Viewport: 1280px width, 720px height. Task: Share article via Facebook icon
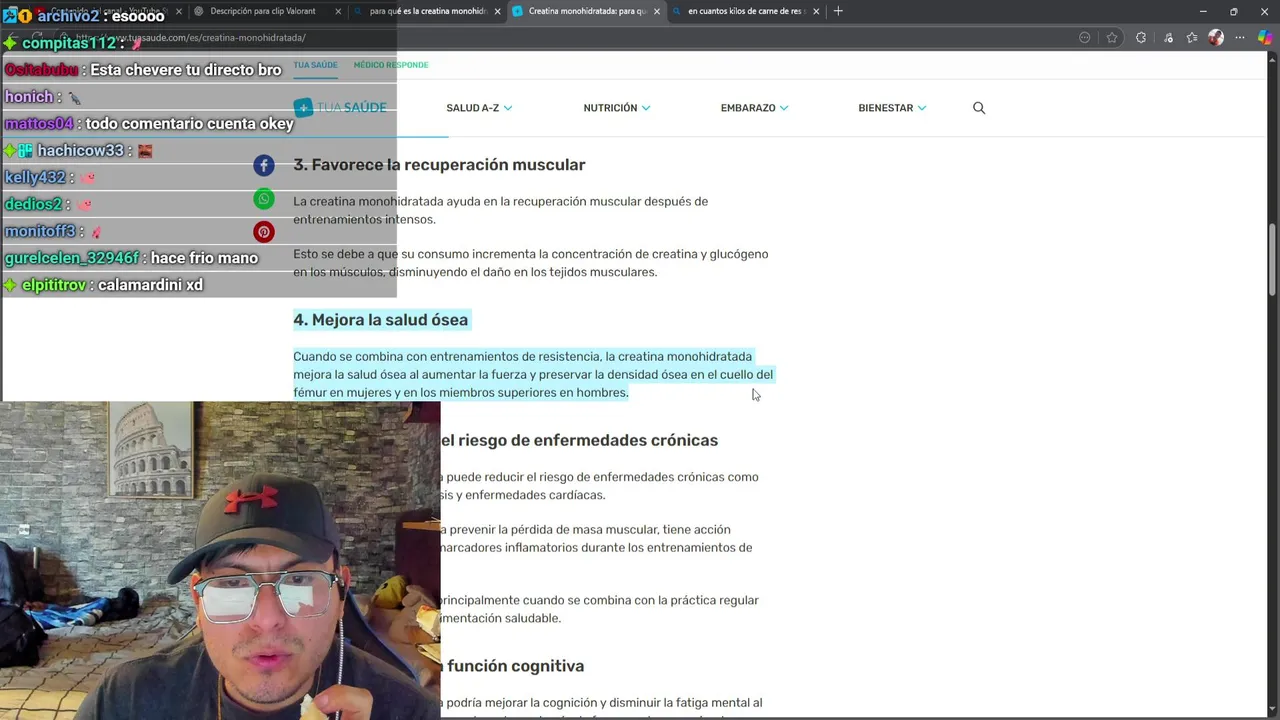[x=264, y=166]
